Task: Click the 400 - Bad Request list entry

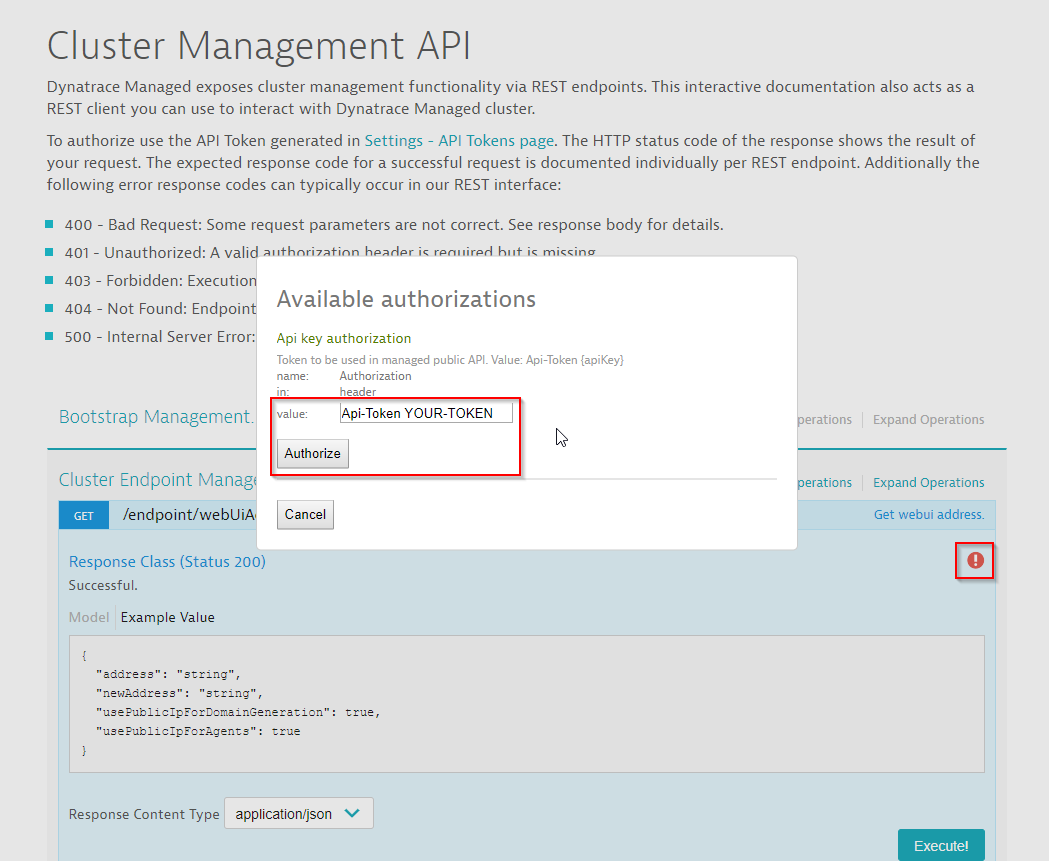Action: 394,224
